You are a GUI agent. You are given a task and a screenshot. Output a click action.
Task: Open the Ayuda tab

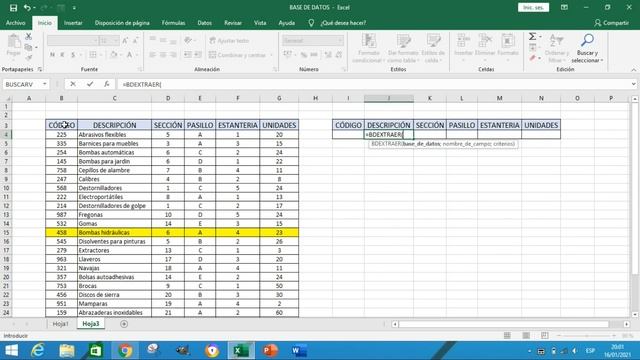pos(287,23)
